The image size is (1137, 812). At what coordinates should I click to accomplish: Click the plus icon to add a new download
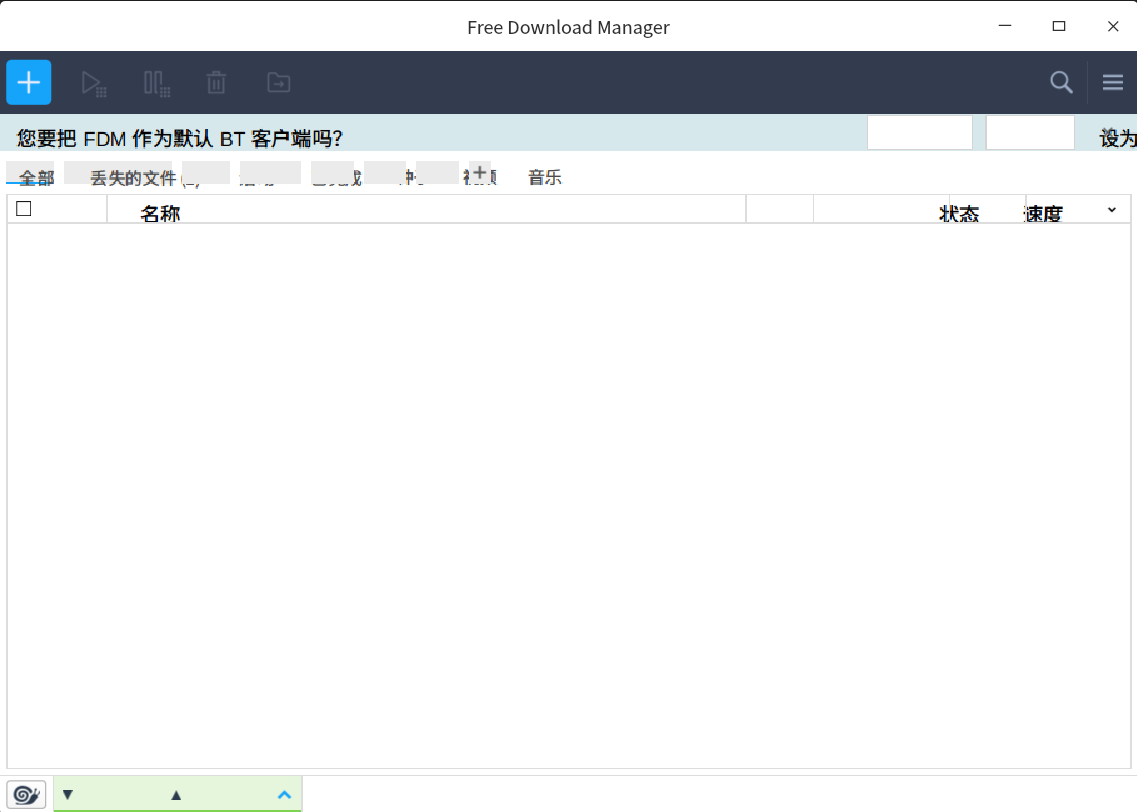click(28, 82)
